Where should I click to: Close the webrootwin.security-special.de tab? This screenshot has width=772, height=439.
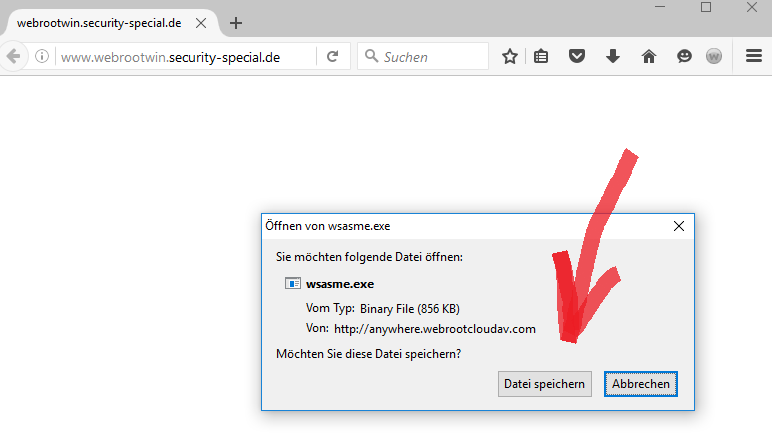[x=203, y=22]
